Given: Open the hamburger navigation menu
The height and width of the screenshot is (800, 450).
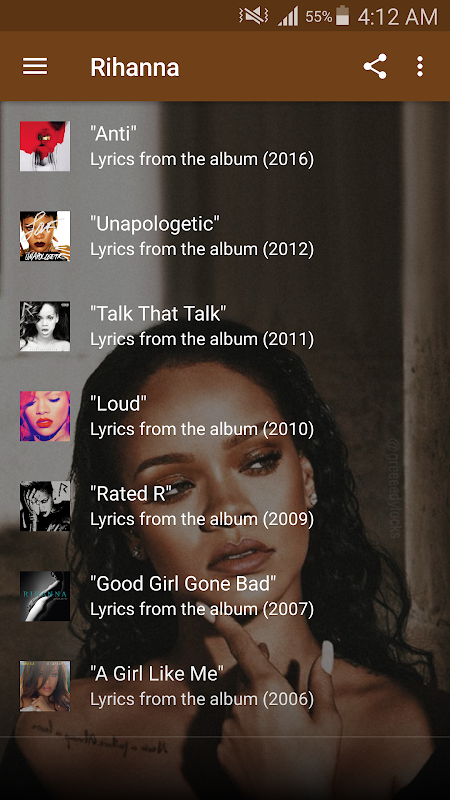Looking at the screenshot, I should tap(35, 66).
